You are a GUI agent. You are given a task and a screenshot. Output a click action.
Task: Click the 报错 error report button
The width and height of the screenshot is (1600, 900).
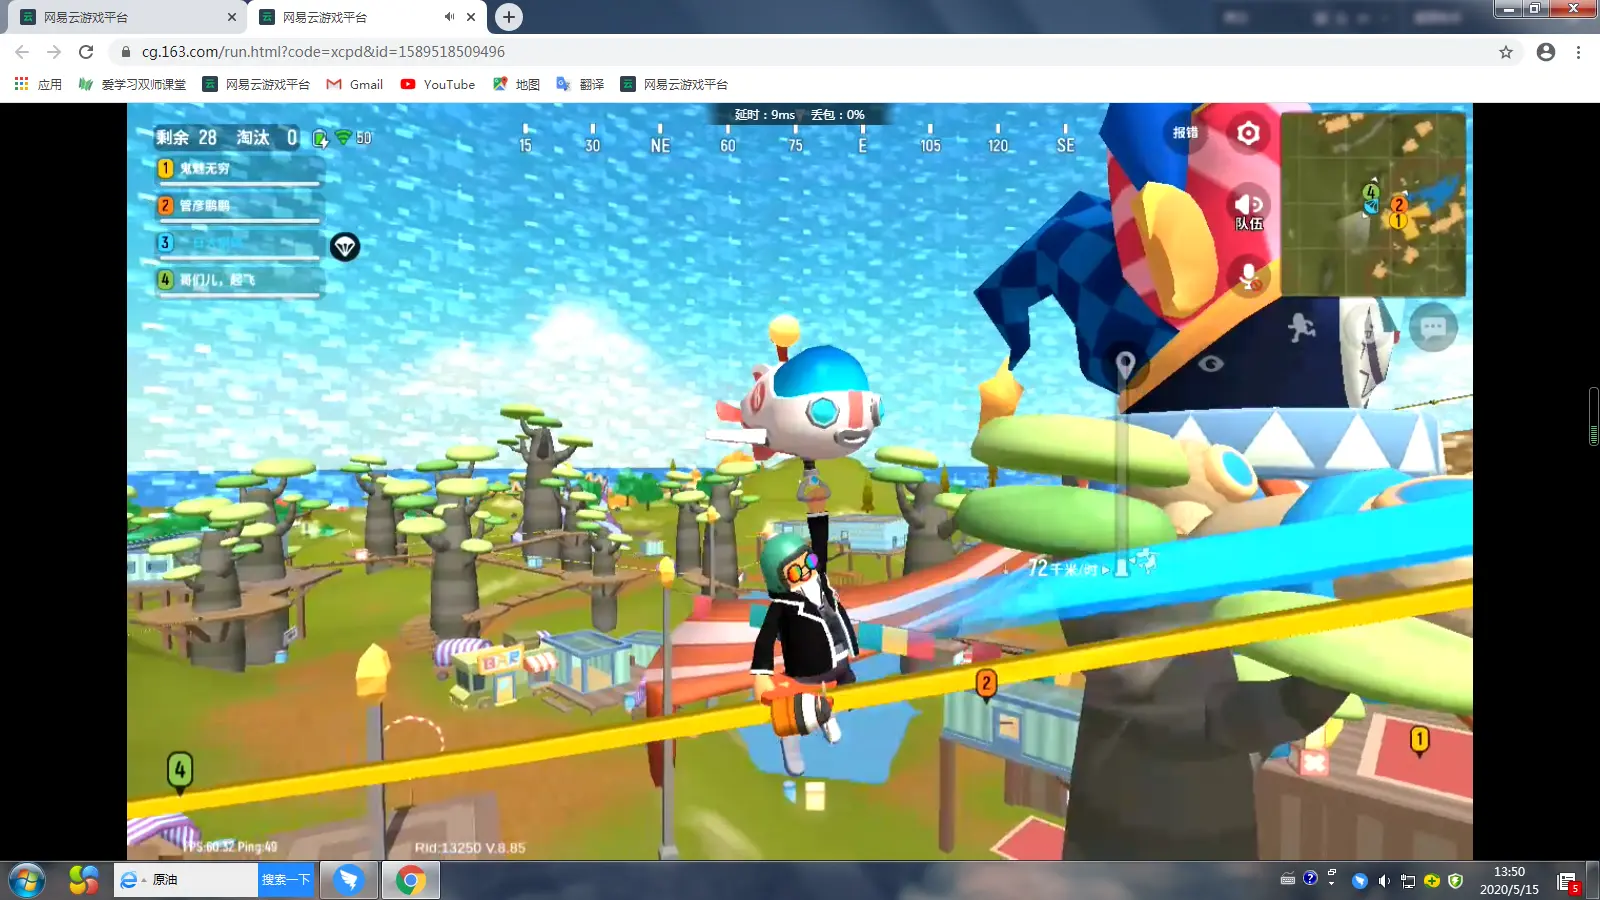[x=1185, y=133]
